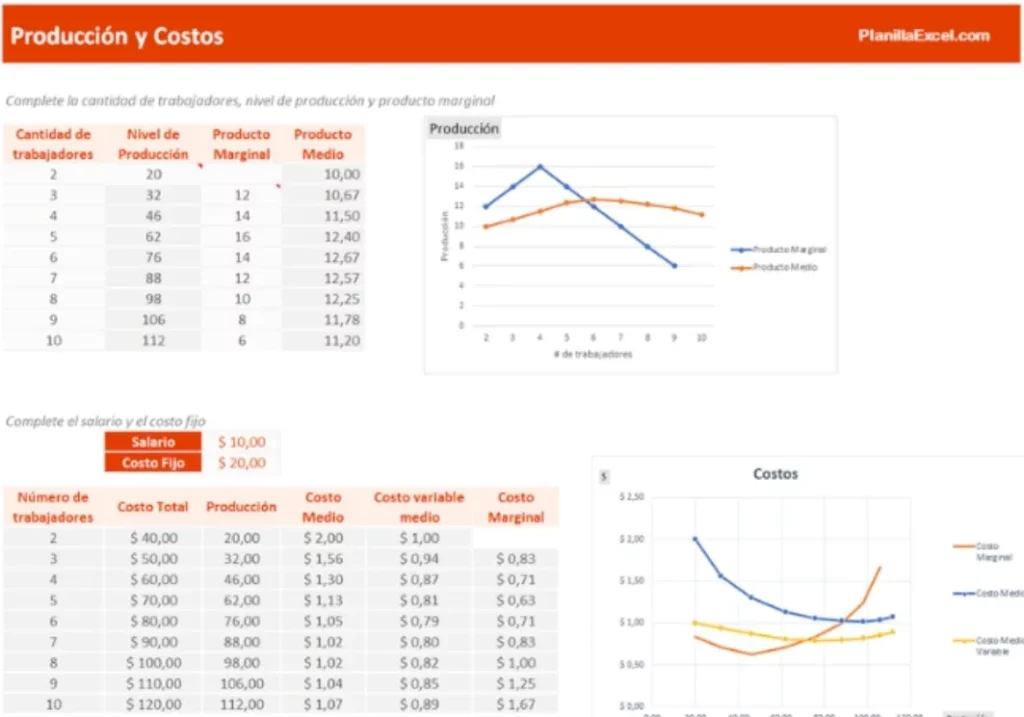Select Nivel de Producción cell with 76
Image resolution: width=1024 pixels, height=717 pixels.
pyautogui.click(x=153, y=258)
